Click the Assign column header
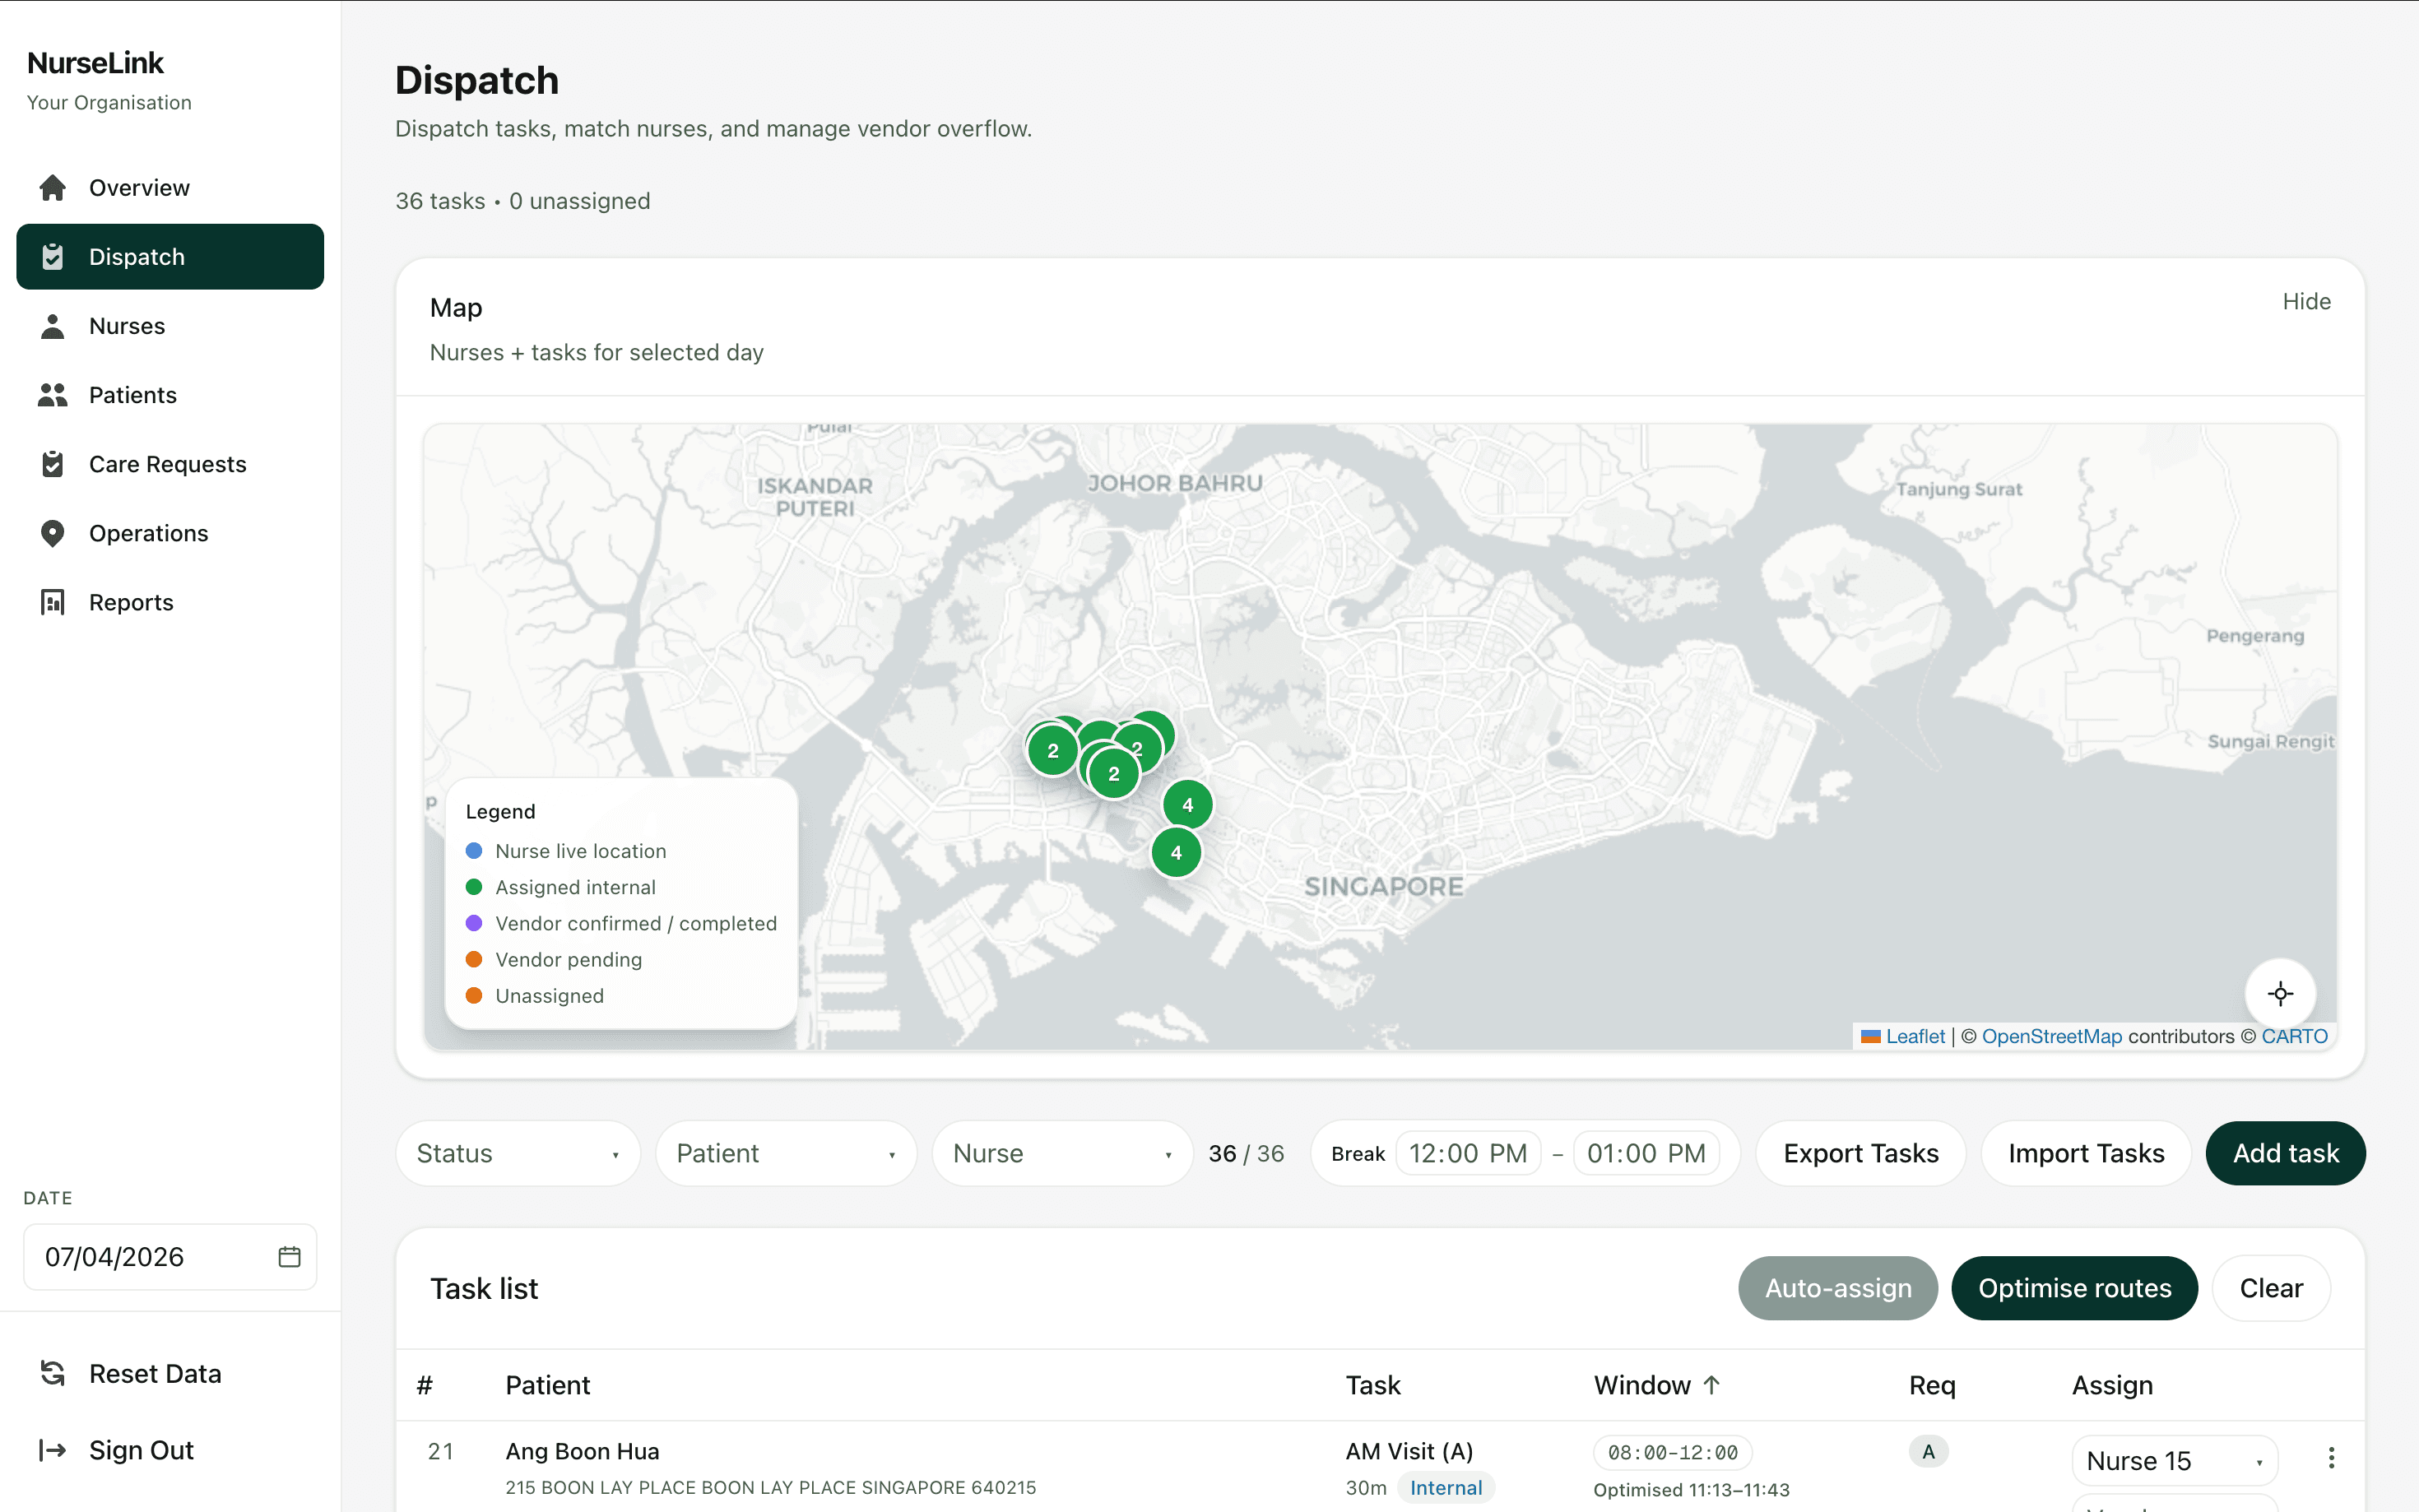Screen dimensions: 2419x1512 click(x=2111, y=1385)
